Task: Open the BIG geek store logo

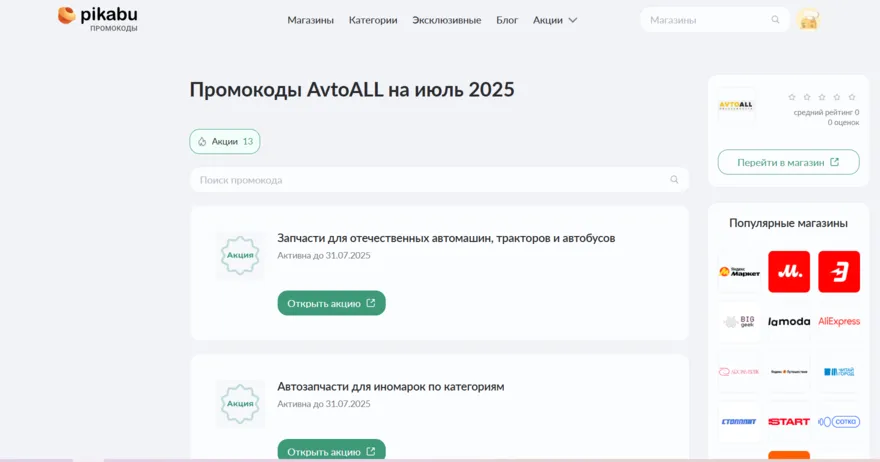Action: (x=739, y=322)
